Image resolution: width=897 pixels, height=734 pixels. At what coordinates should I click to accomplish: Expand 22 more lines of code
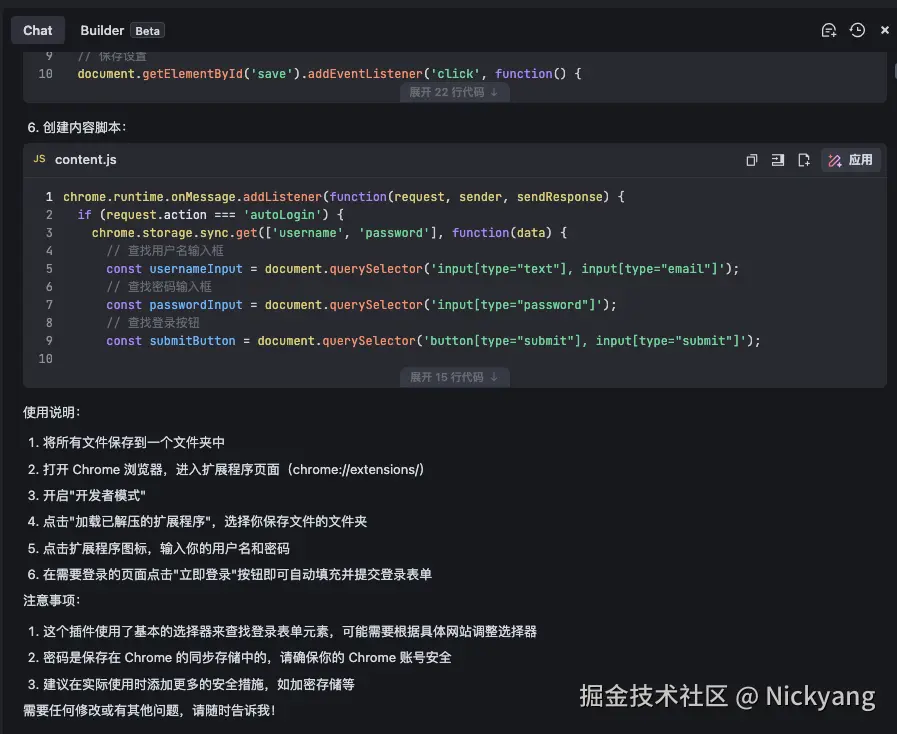coord(454,92)
